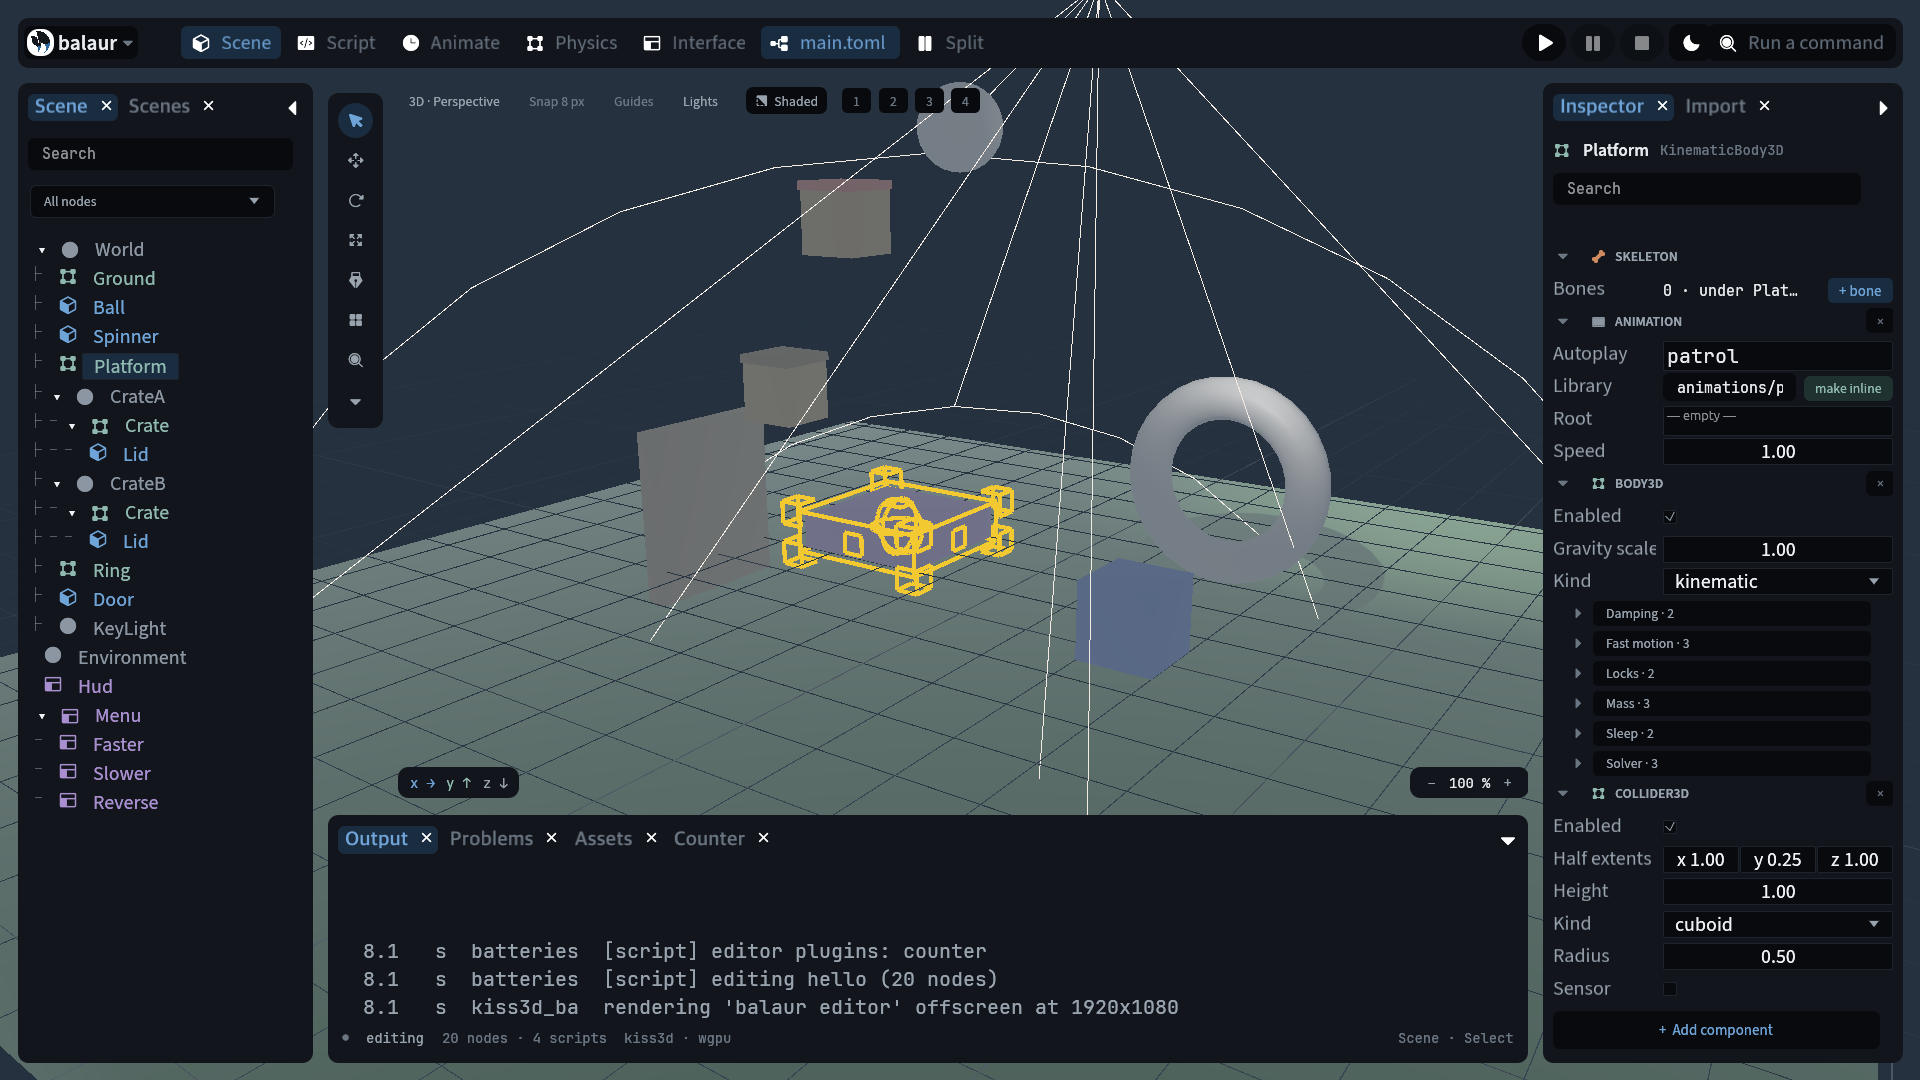
Task: Select the Spinner node in scene tree
Action: tap(125, 337)
